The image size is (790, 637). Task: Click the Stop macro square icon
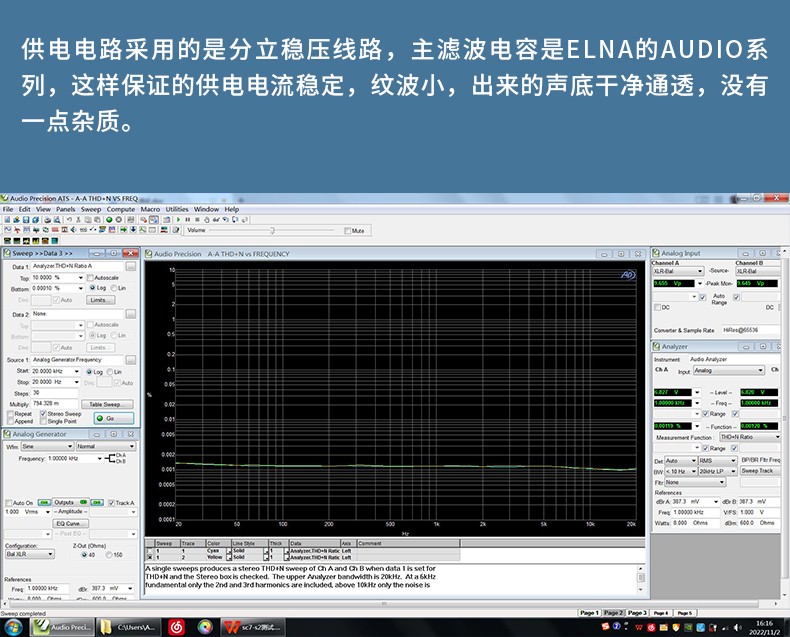pyautogui.click(x=197, y=220)
